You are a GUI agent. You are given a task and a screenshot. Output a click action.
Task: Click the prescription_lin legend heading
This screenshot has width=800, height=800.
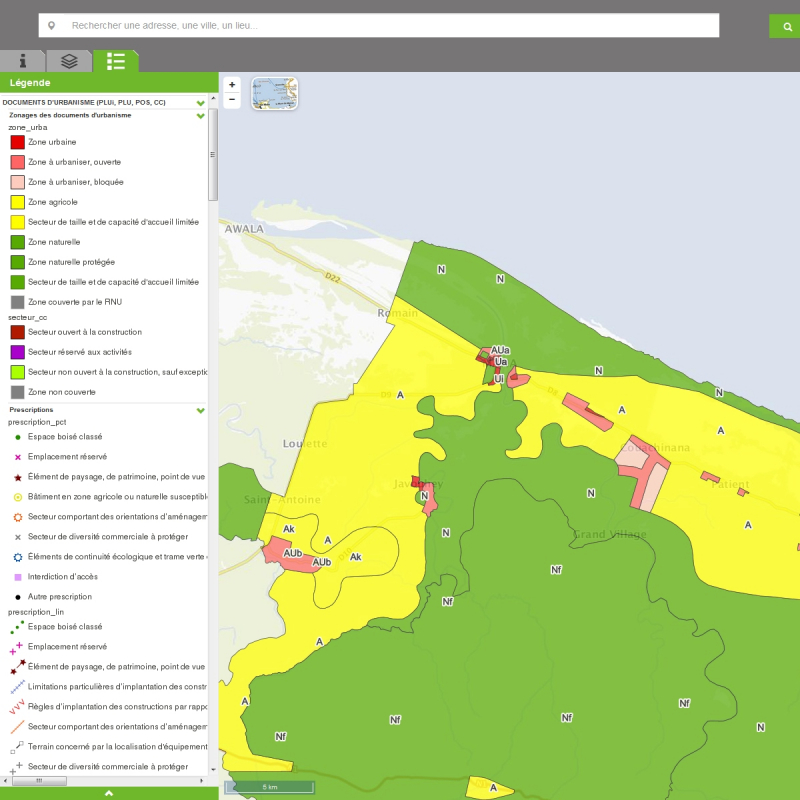coord(36,612)
